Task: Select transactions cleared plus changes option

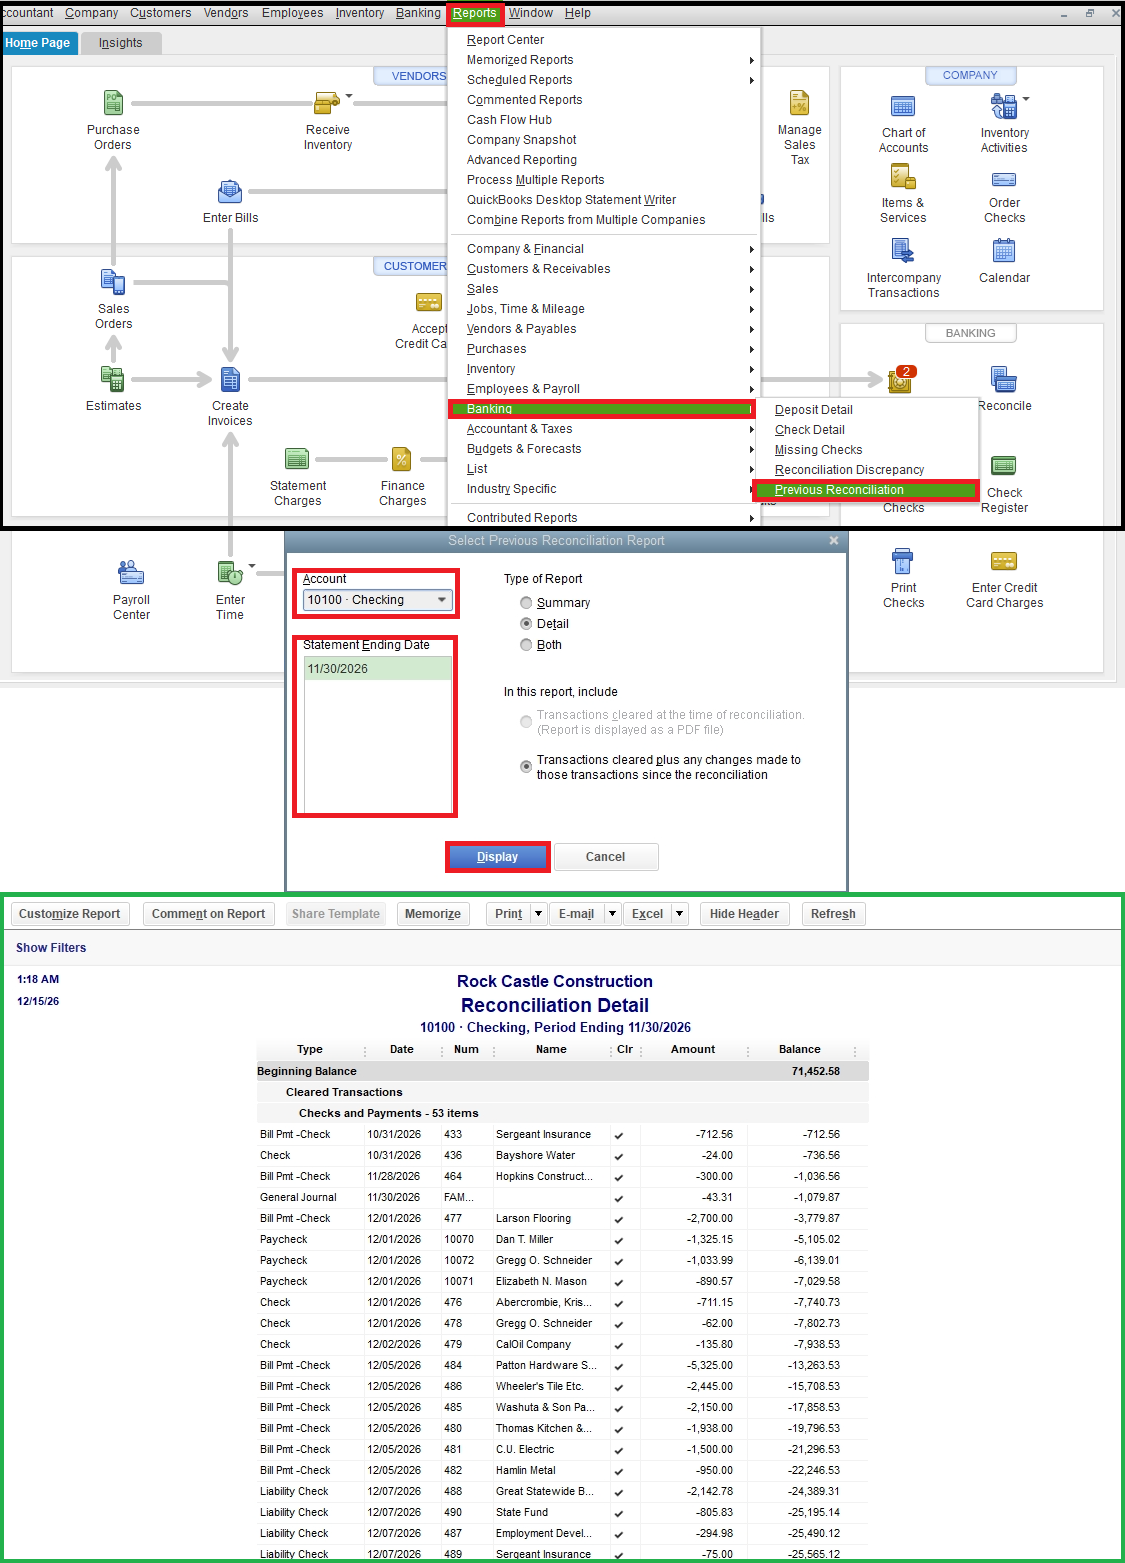Action: pyautogui.click(x=526, y=766)
